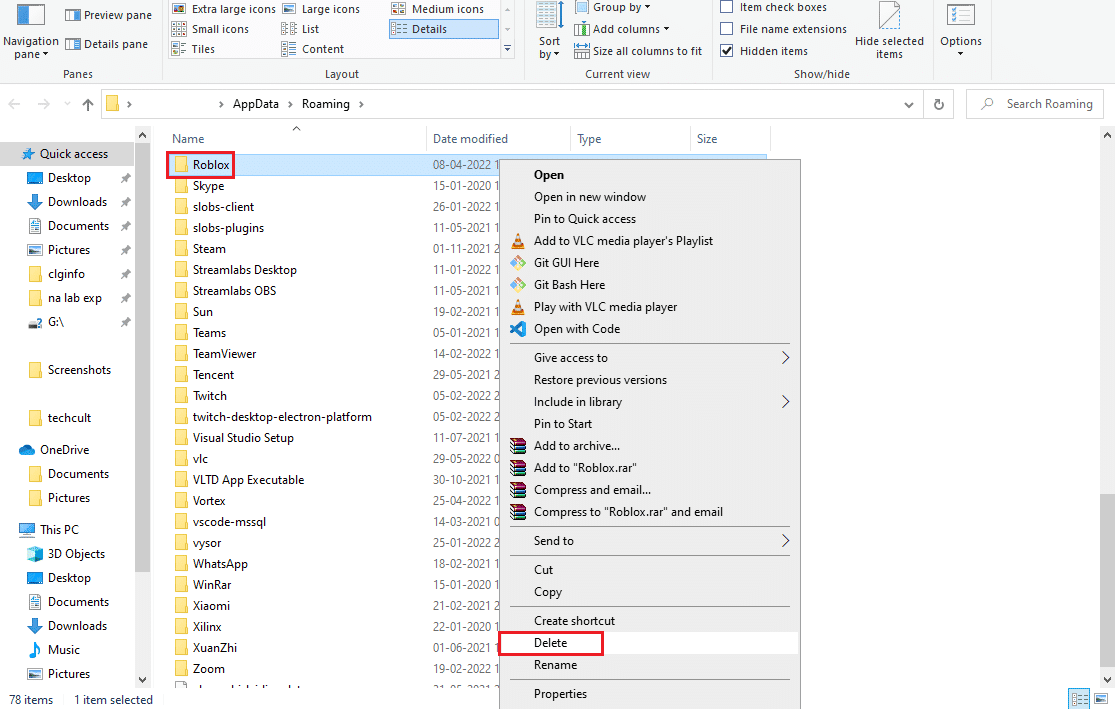Expand address bar history dropdown

908,105
